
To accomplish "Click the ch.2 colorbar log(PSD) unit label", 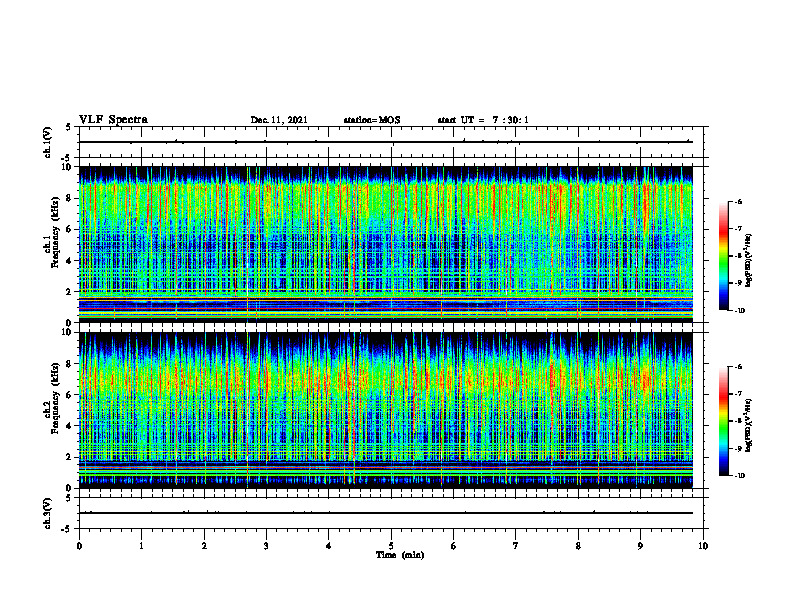I will point(749,425).
